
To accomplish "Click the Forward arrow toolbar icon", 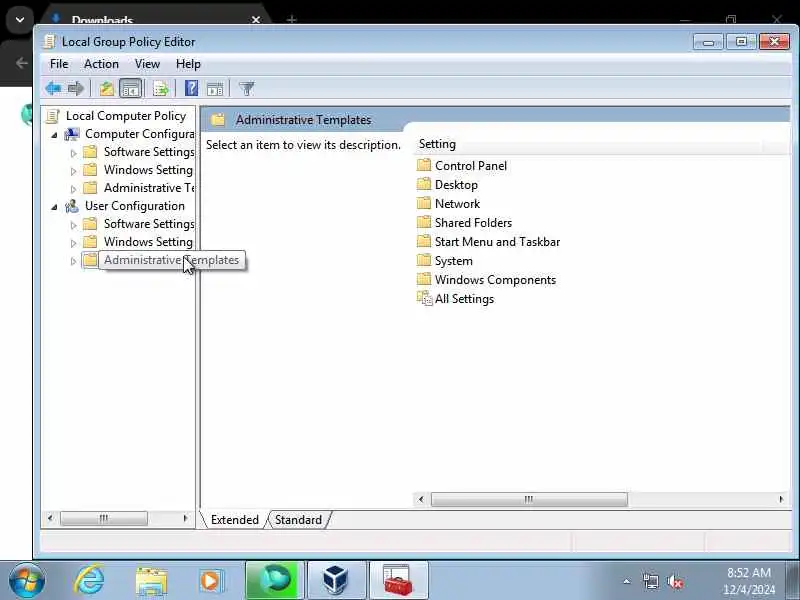I will pos(76,89).
